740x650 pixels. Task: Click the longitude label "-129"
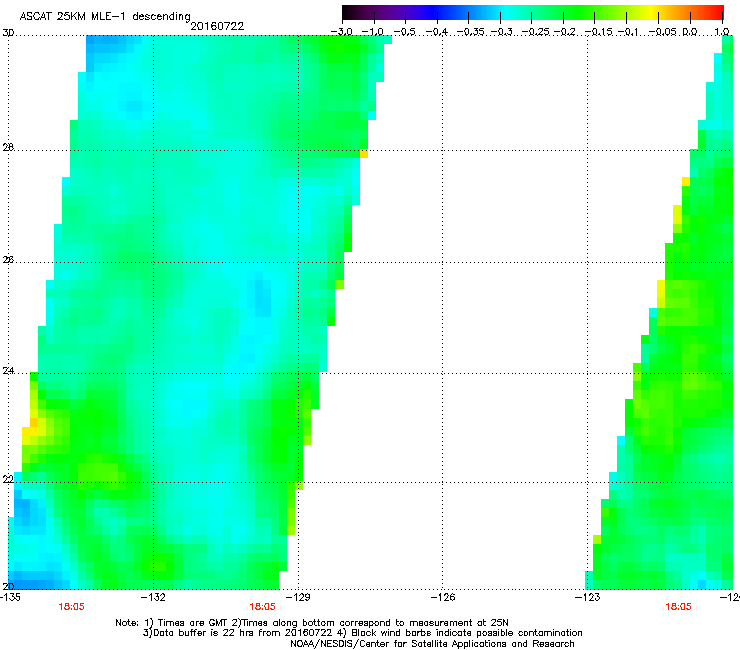[298, 597]
